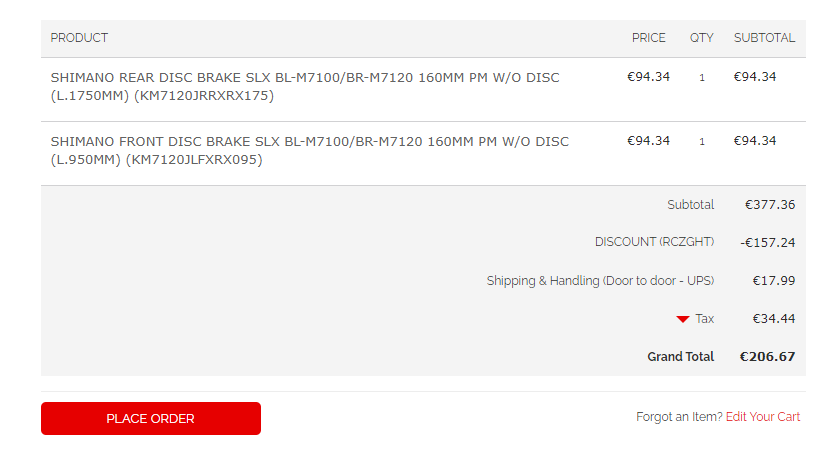
Task: Click the QTY column header
Action: (701, 38)
